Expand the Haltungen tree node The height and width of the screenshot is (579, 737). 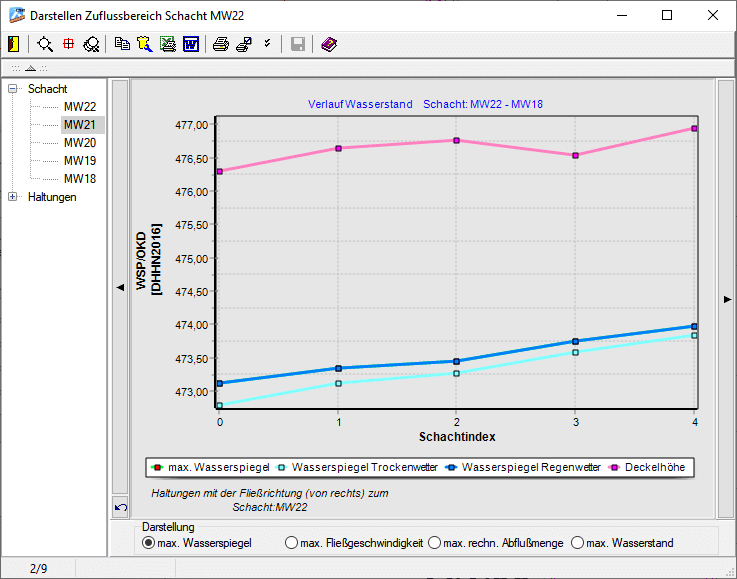click(x=13, y=197)
